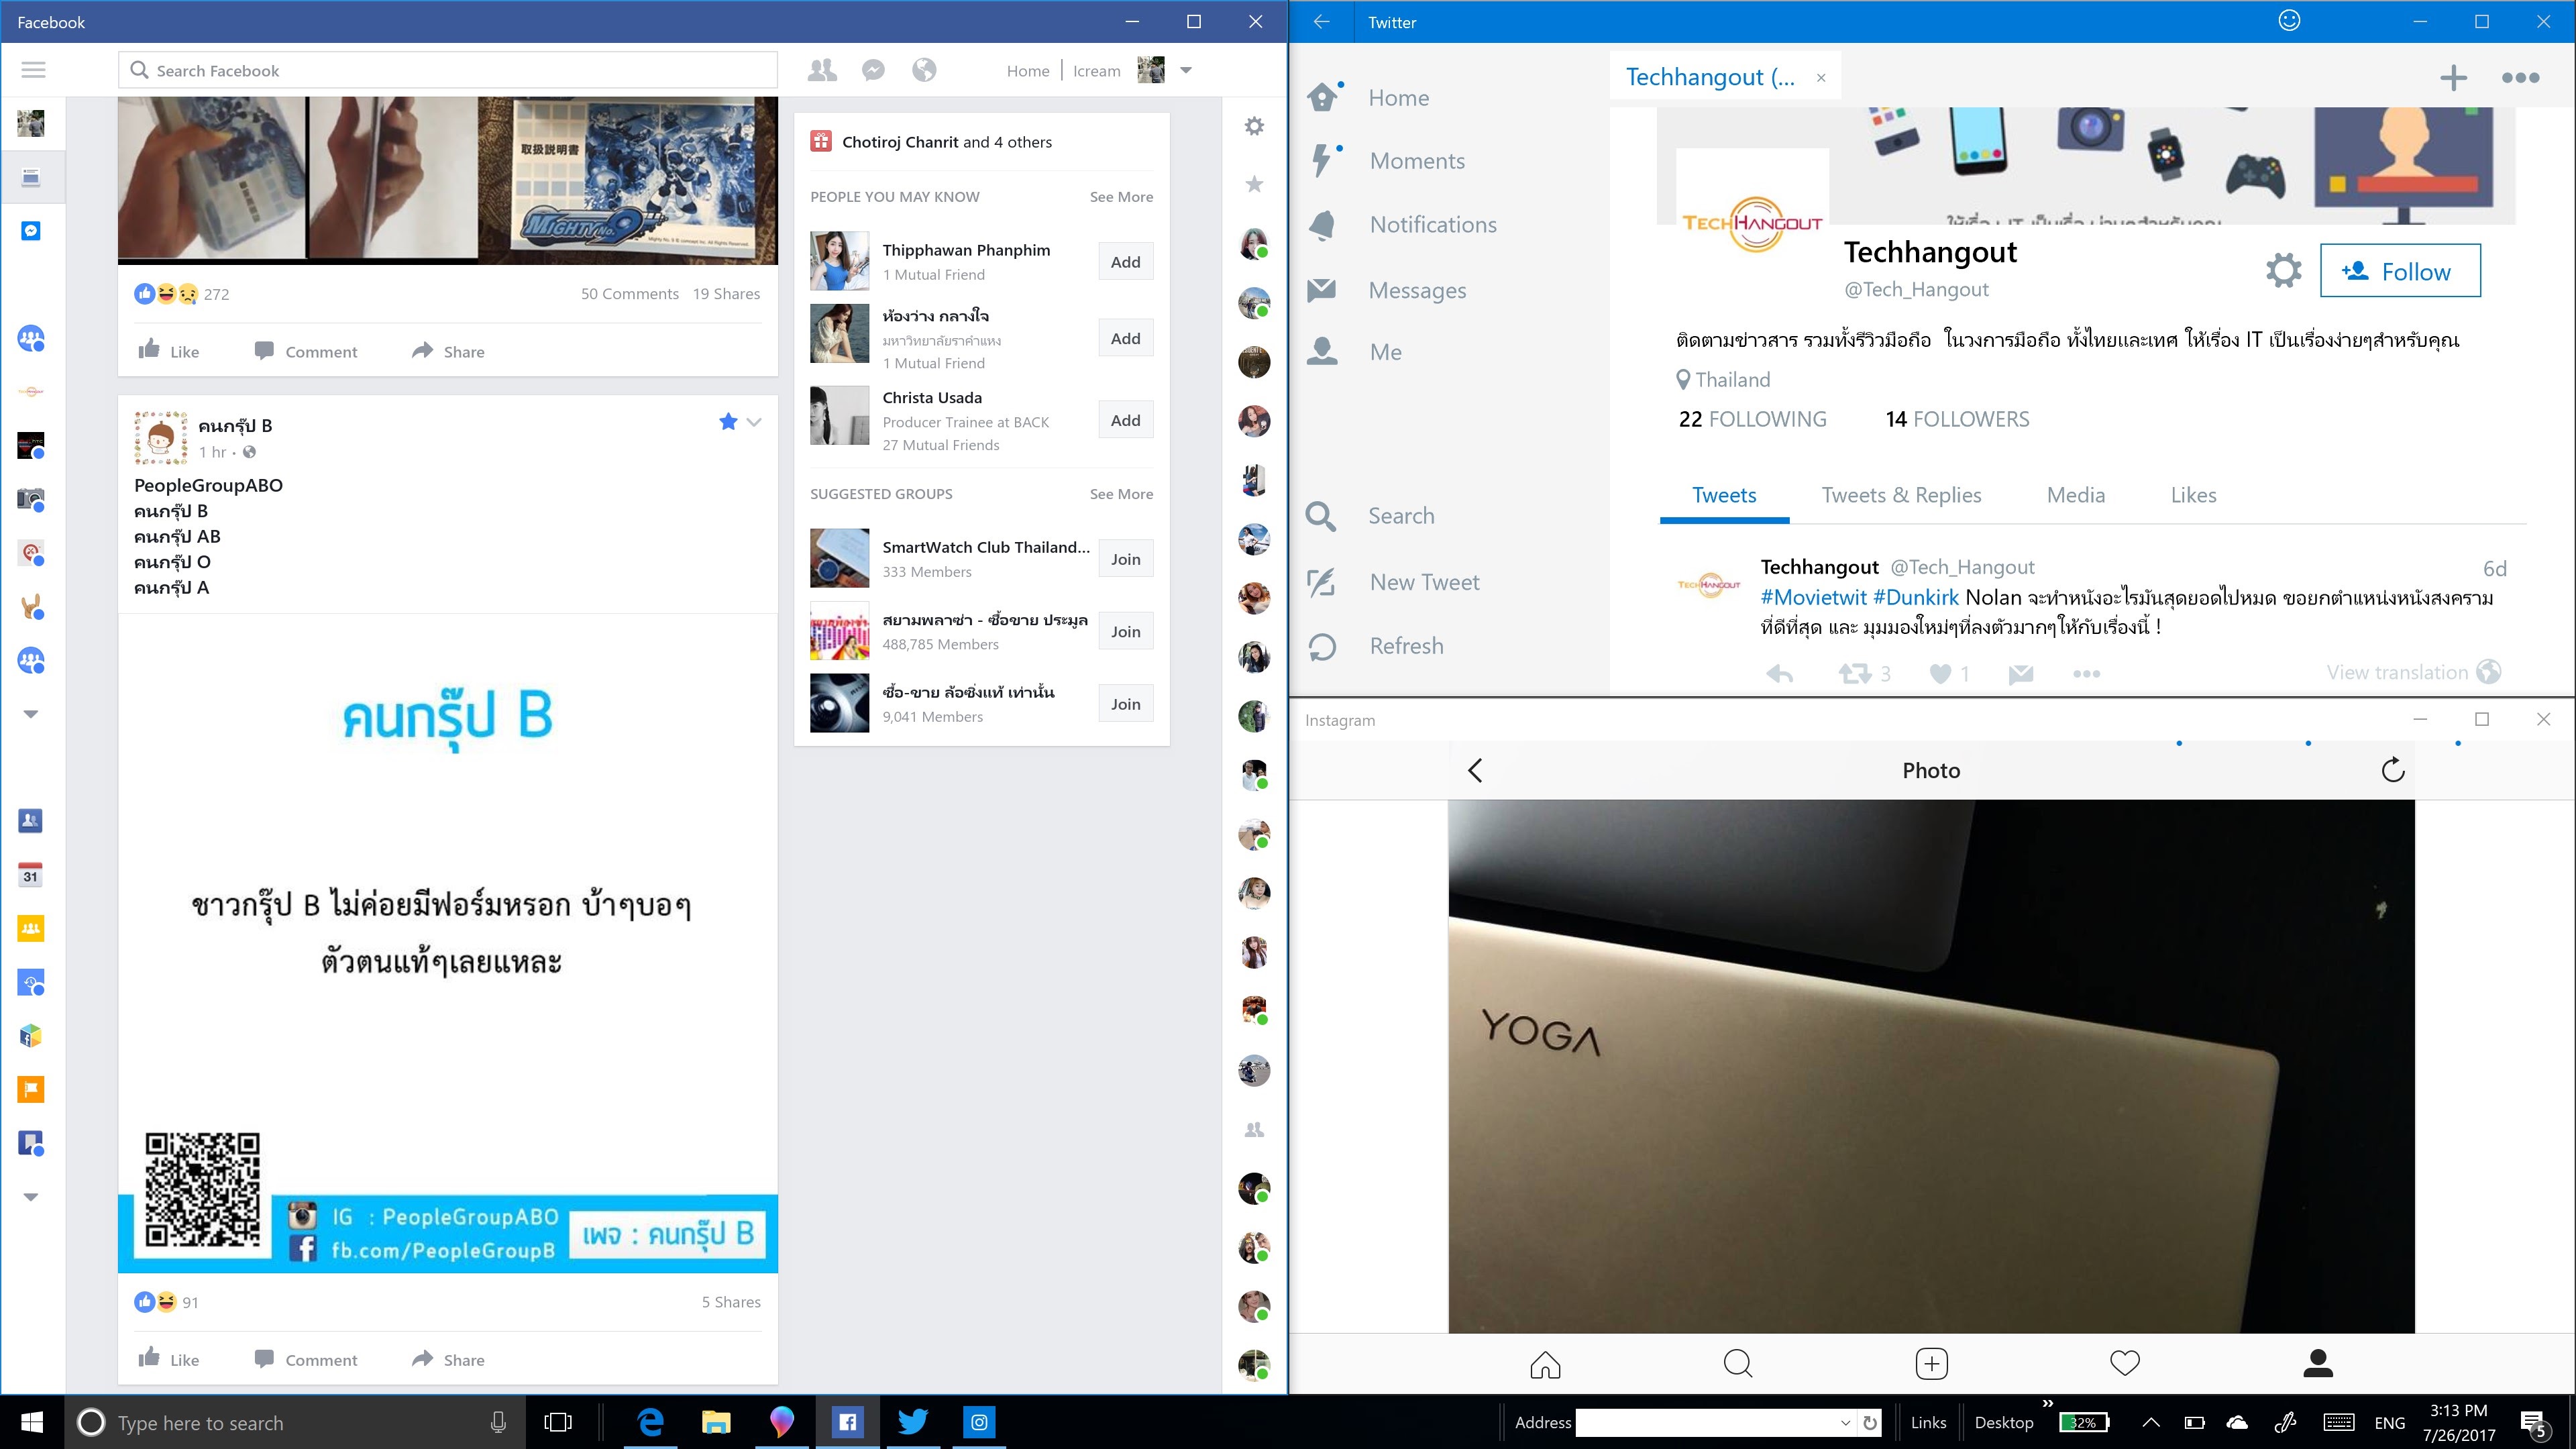Switch to Tweets & Replies tab
The height and width of the screenshot is (1449, 2576).
tap(1901, 495)
